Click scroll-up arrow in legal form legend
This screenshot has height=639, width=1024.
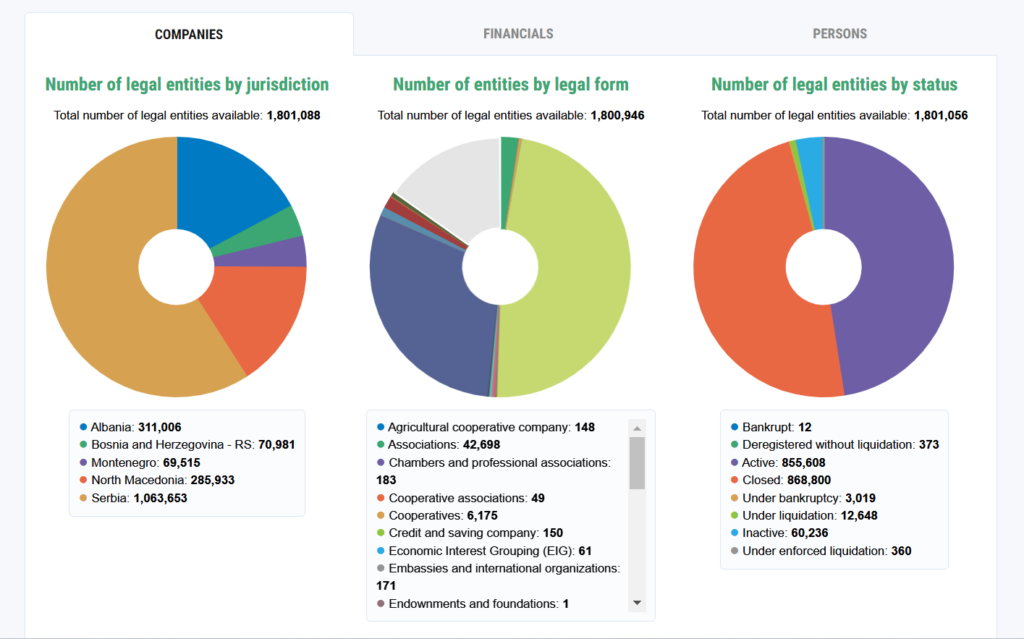(x=637, y=429)
